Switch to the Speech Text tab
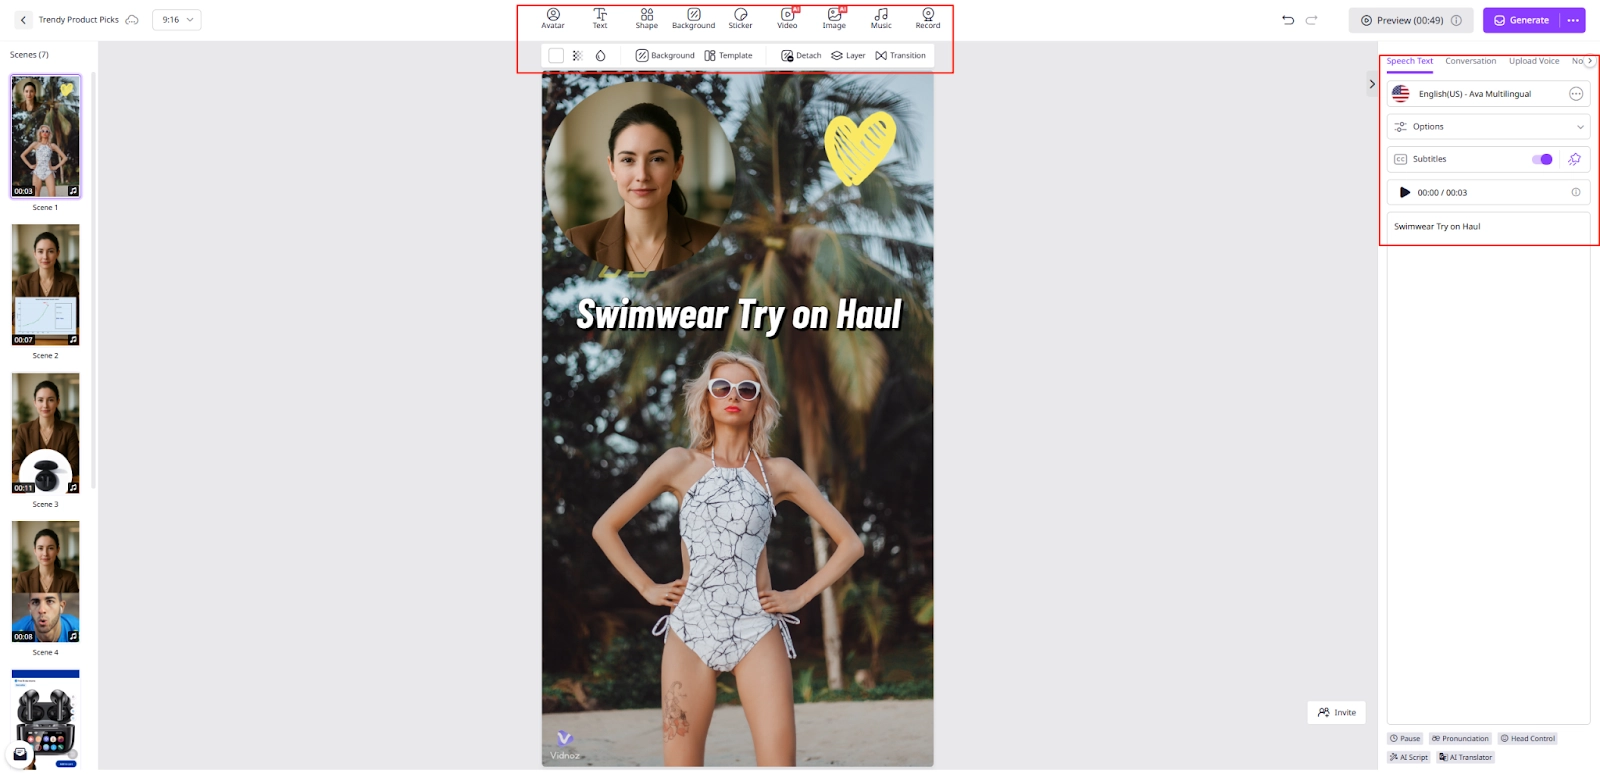This screenshot has width=1600, height=774. 1409,61
